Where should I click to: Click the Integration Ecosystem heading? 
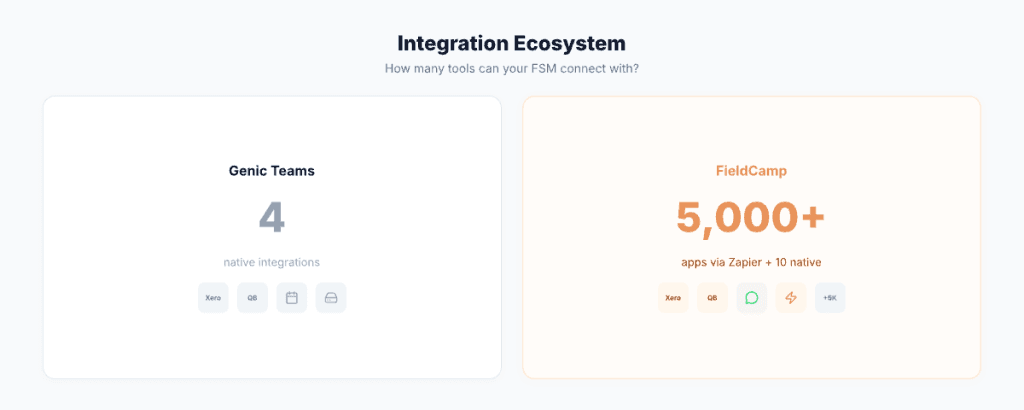click(x=511, y=43)
